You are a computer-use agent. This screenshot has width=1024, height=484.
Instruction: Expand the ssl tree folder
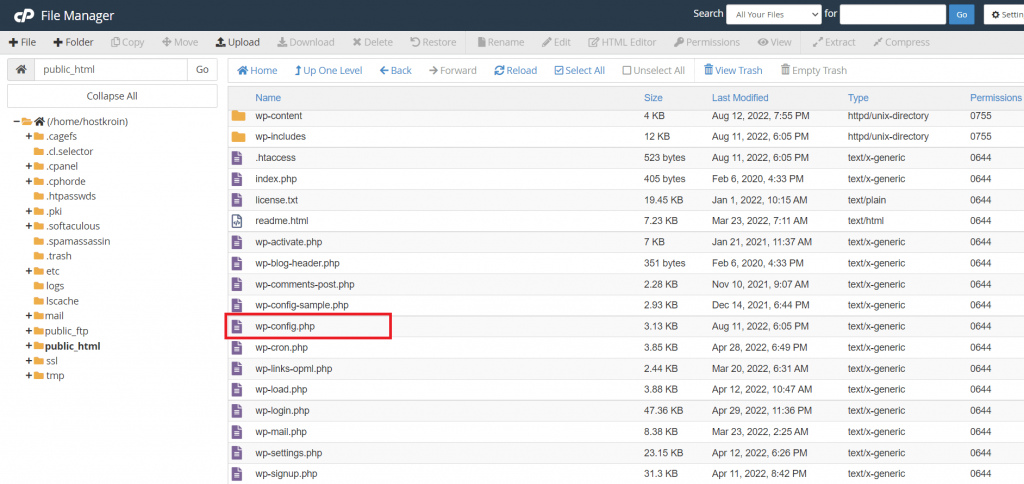pyautogui.click(x=29, y=361)
